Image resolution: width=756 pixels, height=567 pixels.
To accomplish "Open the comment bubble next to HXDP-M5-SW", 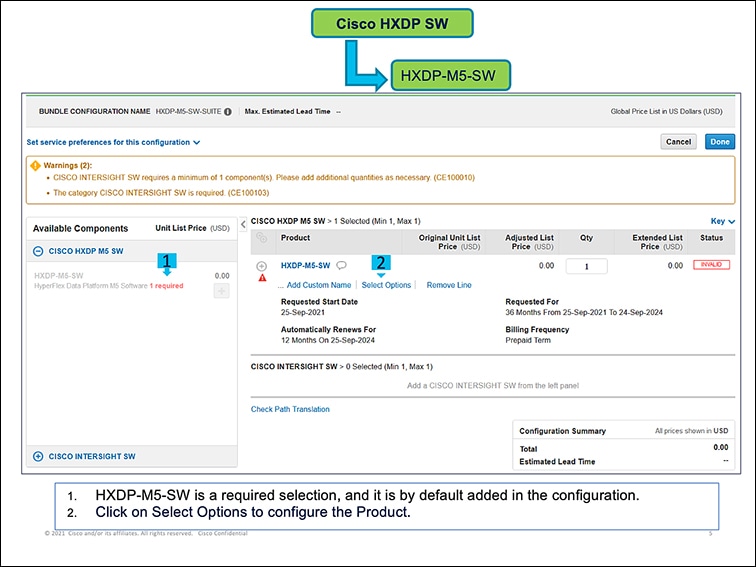I will [341, 265].
